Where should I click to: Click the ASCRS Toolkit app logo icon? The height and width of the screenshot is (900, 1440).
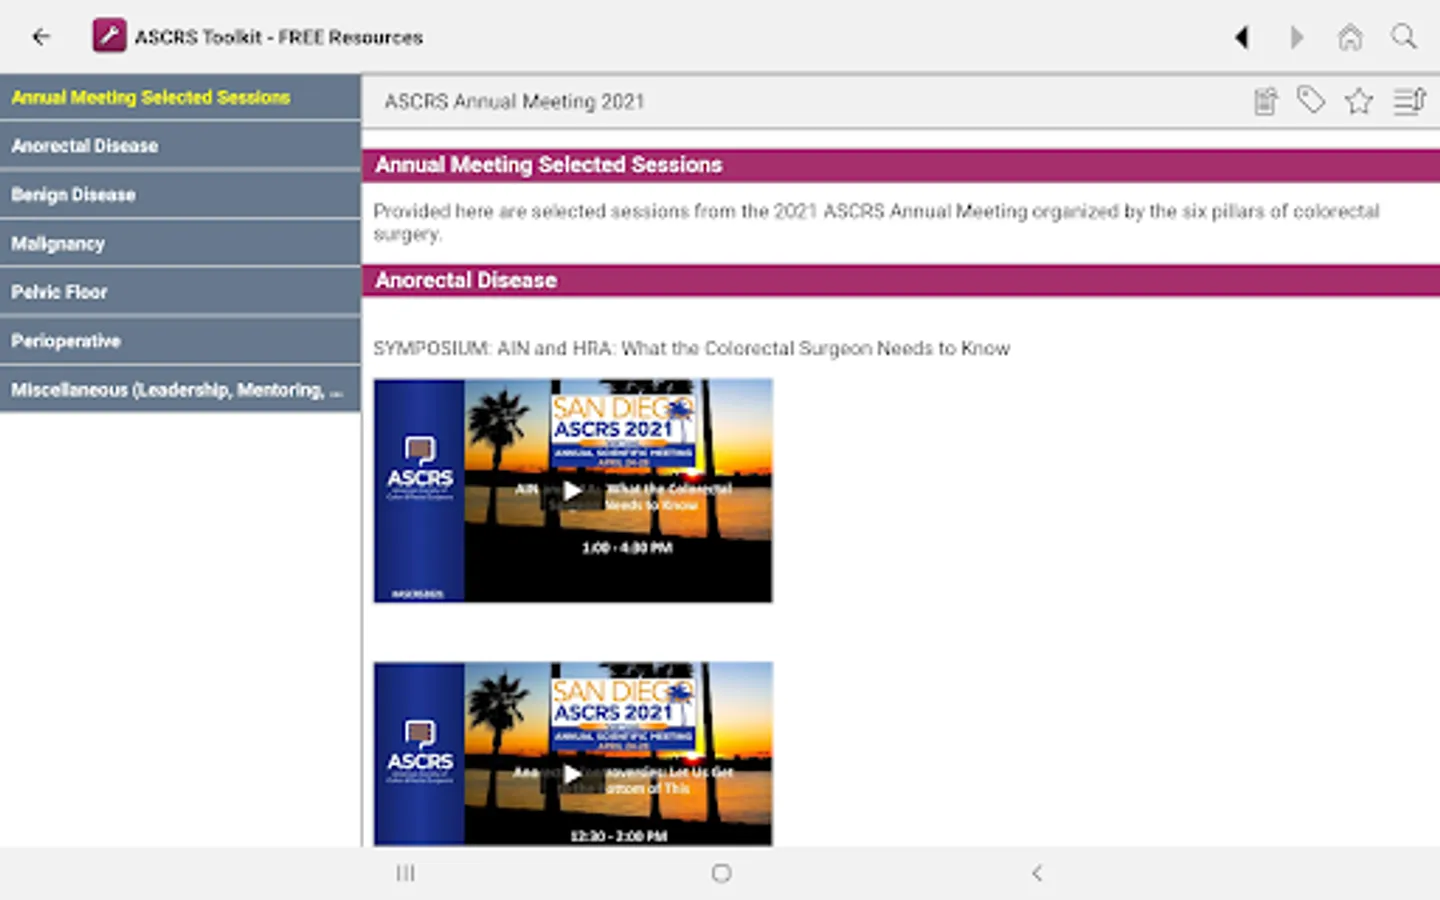point(109,36)
